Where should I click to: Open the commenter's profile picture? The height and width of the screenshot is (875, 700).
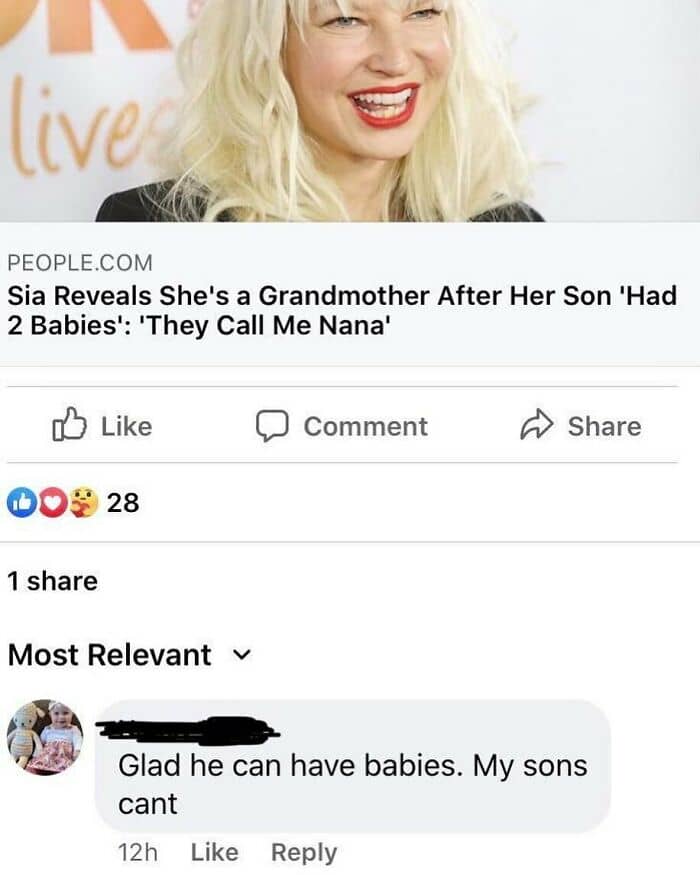tap(45, 737)
